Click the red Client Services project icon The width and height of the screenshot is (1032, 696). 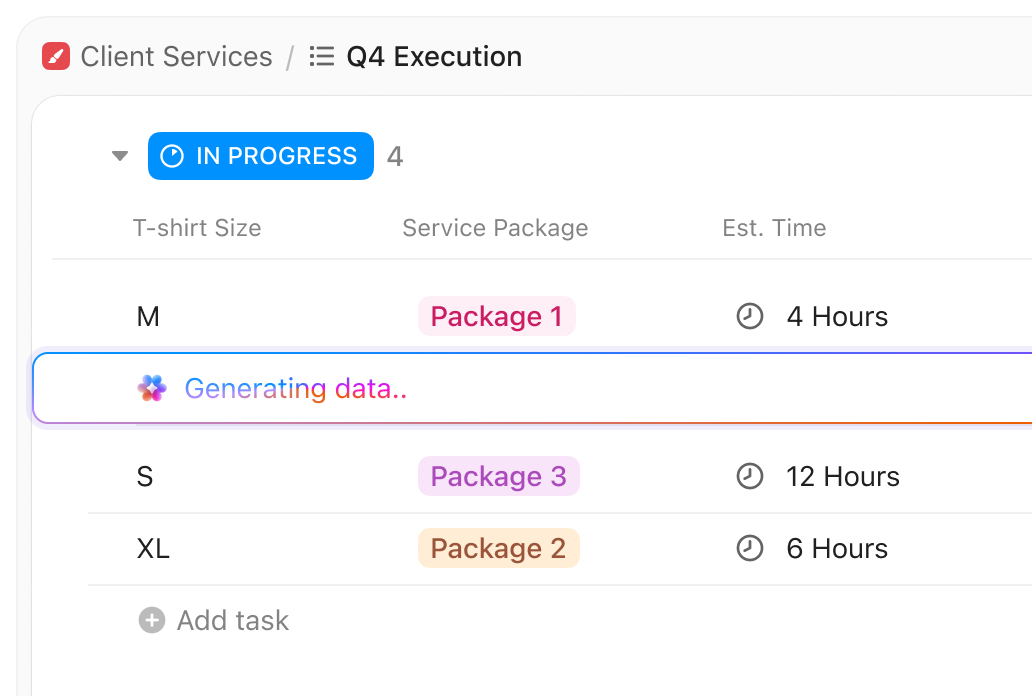55,56
